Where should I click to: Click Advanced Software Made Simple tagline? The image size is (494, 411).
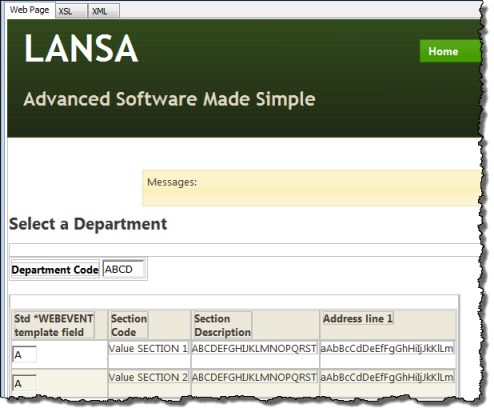(169, 99)
